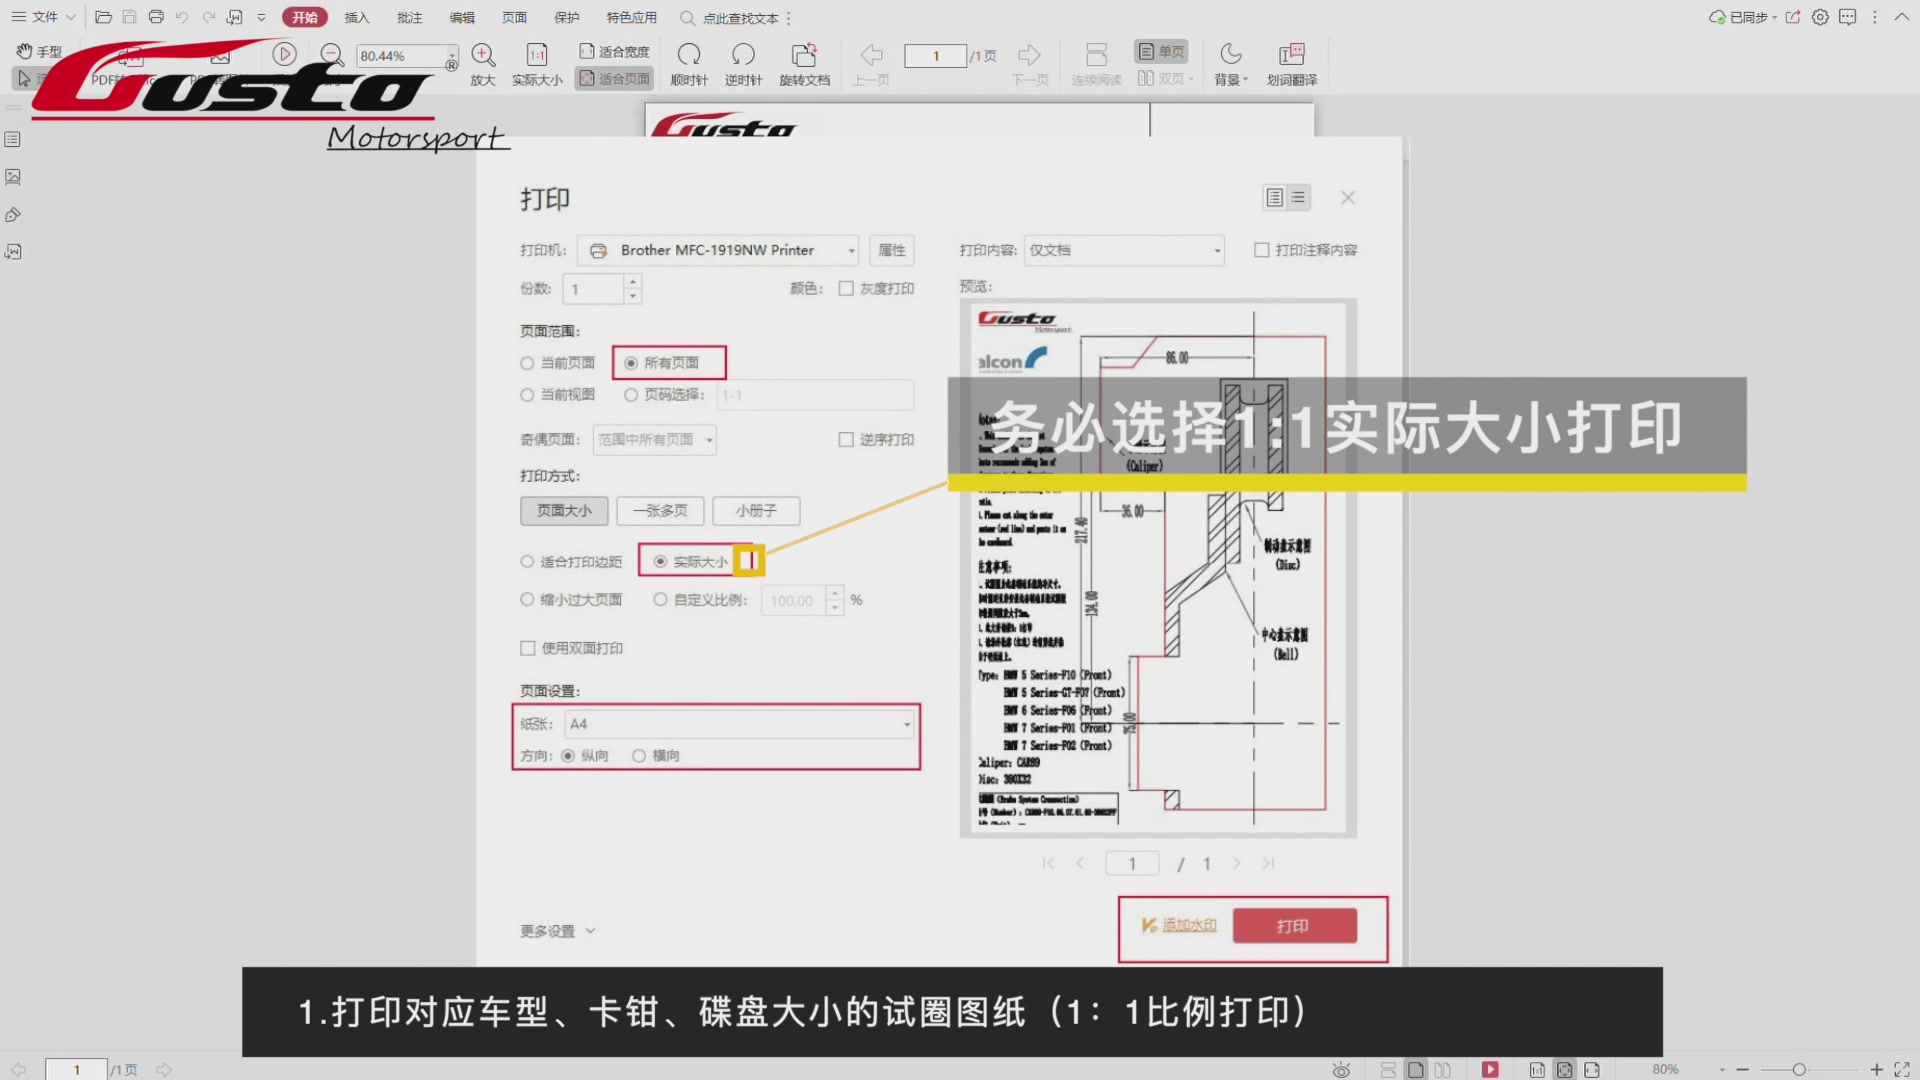Screen dimensions: 1920x1080
Task: Select the 小册子 print mode button
Action: (756, 511)
